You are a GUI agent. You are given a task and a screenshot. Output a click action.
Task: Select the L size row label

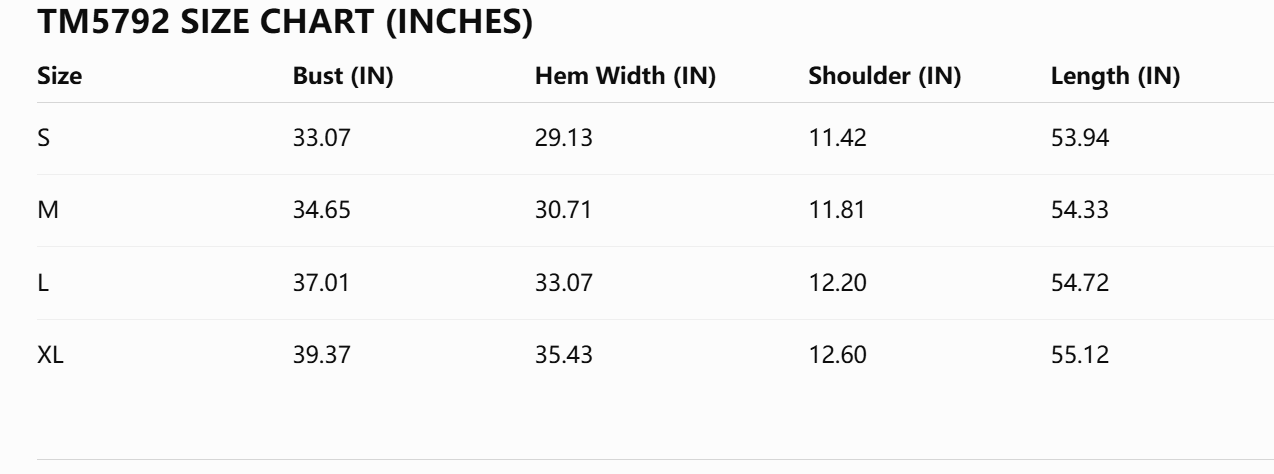(x=42, y=283)
